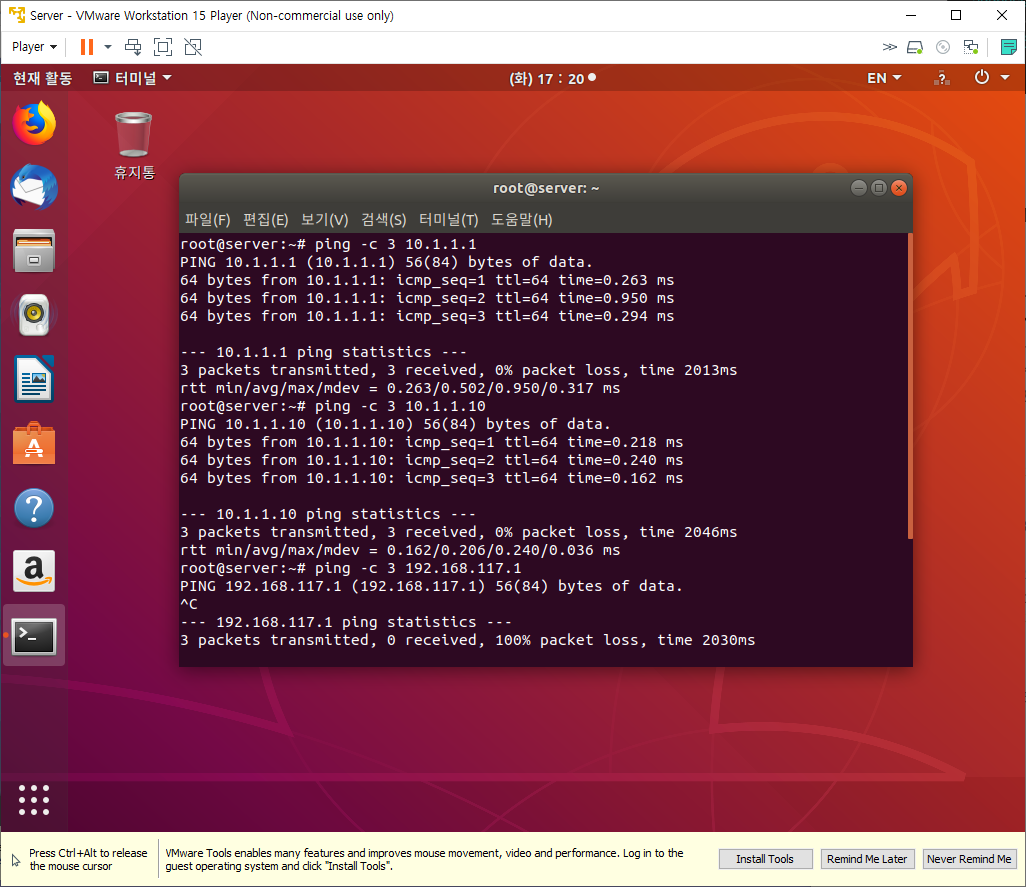The height and width of the screenshot is (887, 1026).
Task: Click the '^C' interrupt line in terminal
Action: (188, 604)
